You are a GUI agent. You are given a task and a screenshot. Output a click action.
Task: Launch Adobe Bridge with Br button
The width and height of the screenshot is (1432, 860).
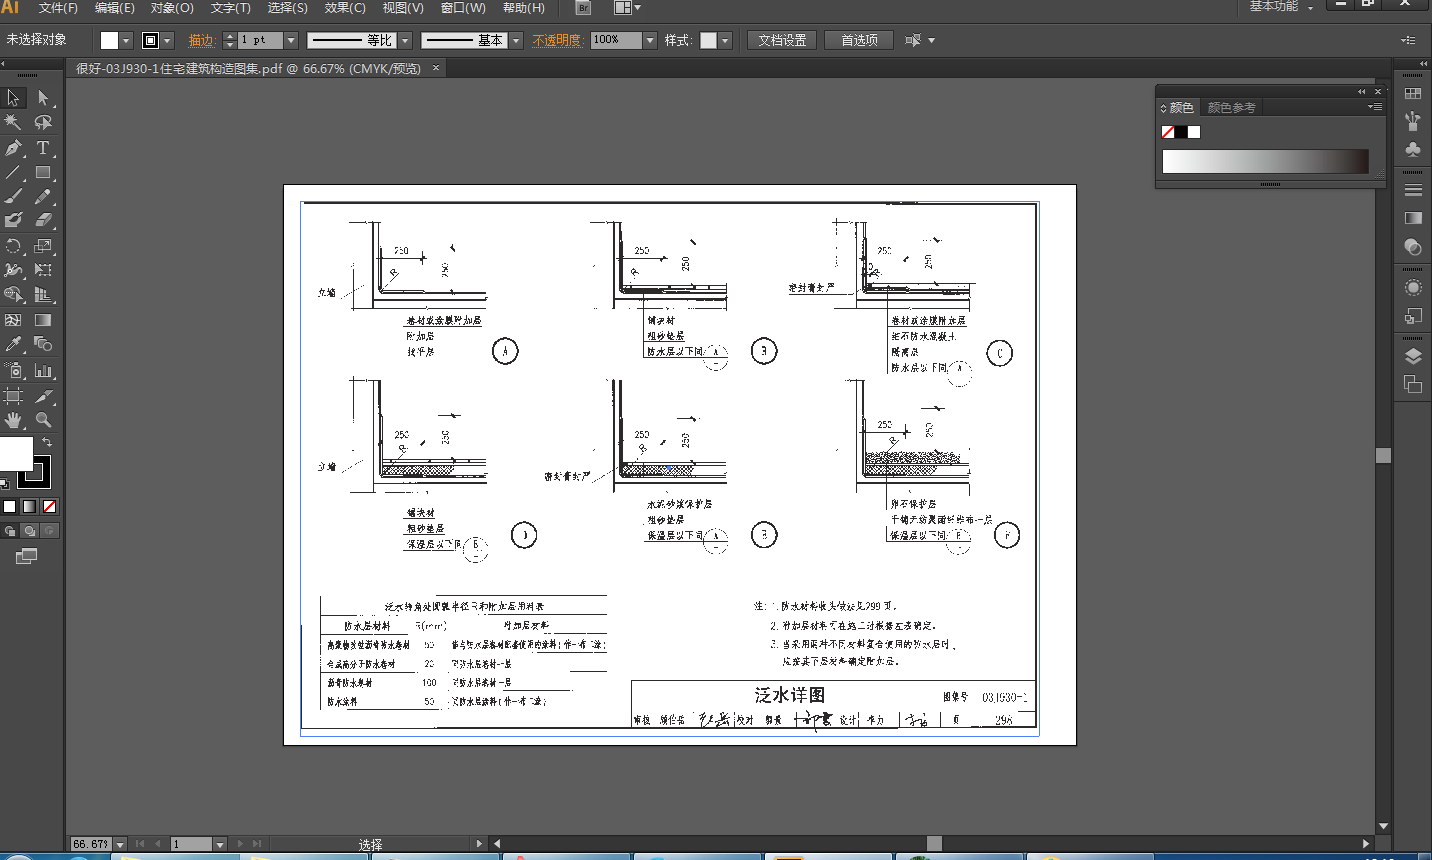click(583, 8)
